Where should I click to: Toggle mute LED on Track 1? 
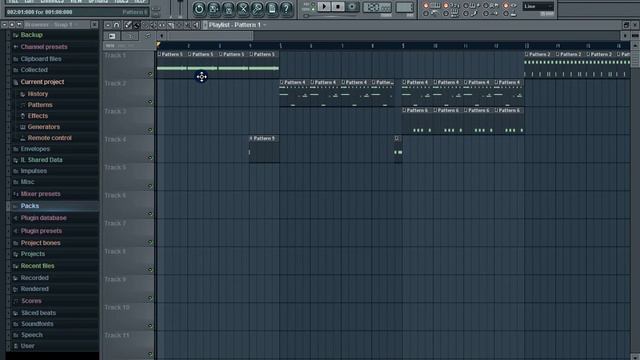click(150, 74)
